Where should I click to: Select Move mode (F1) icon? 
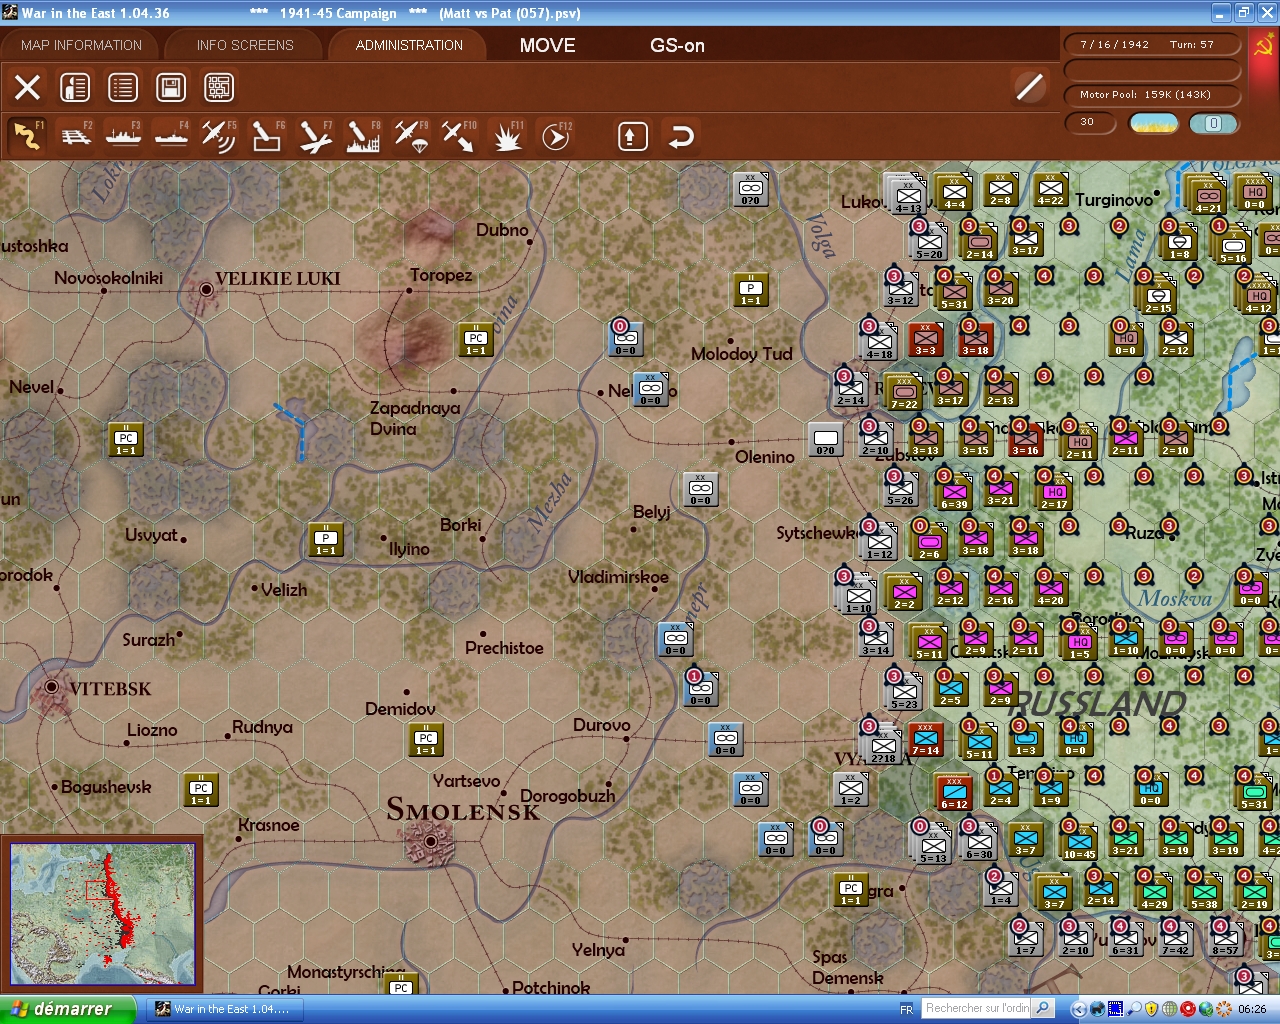27,136
